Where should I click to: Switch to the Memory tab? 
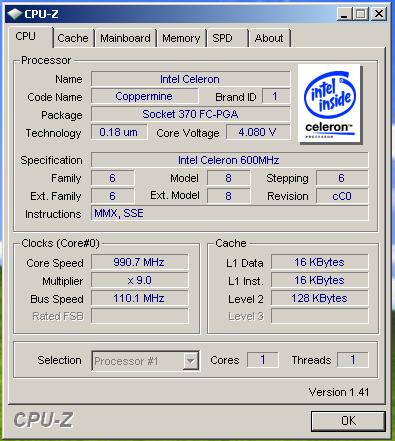coord(181,38)
